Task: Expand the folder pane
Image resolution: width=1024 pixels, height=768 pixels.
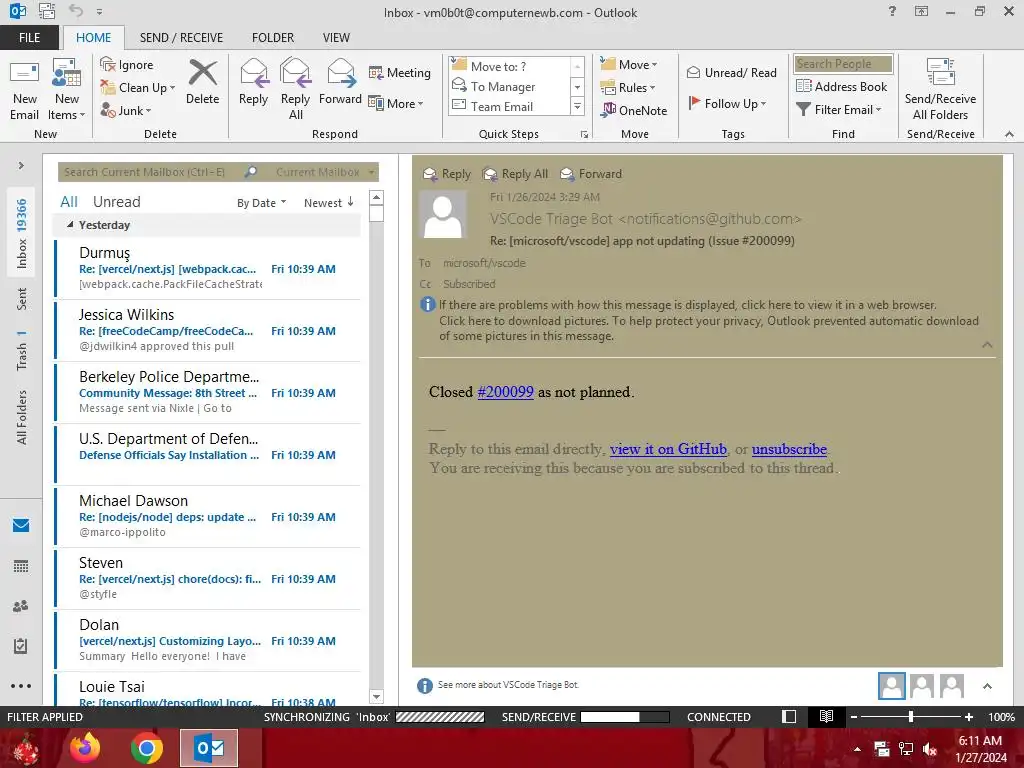Action: click(x=21, y=166)
